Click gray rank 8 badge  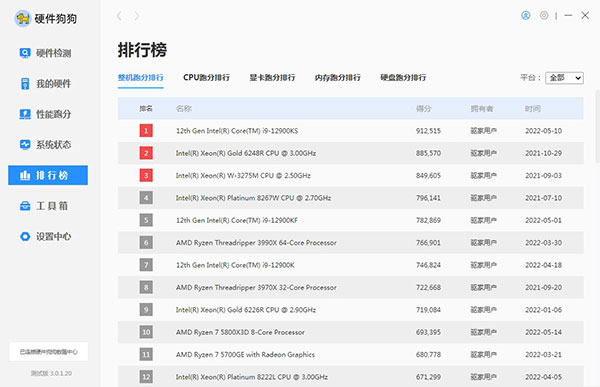point(146,287)
